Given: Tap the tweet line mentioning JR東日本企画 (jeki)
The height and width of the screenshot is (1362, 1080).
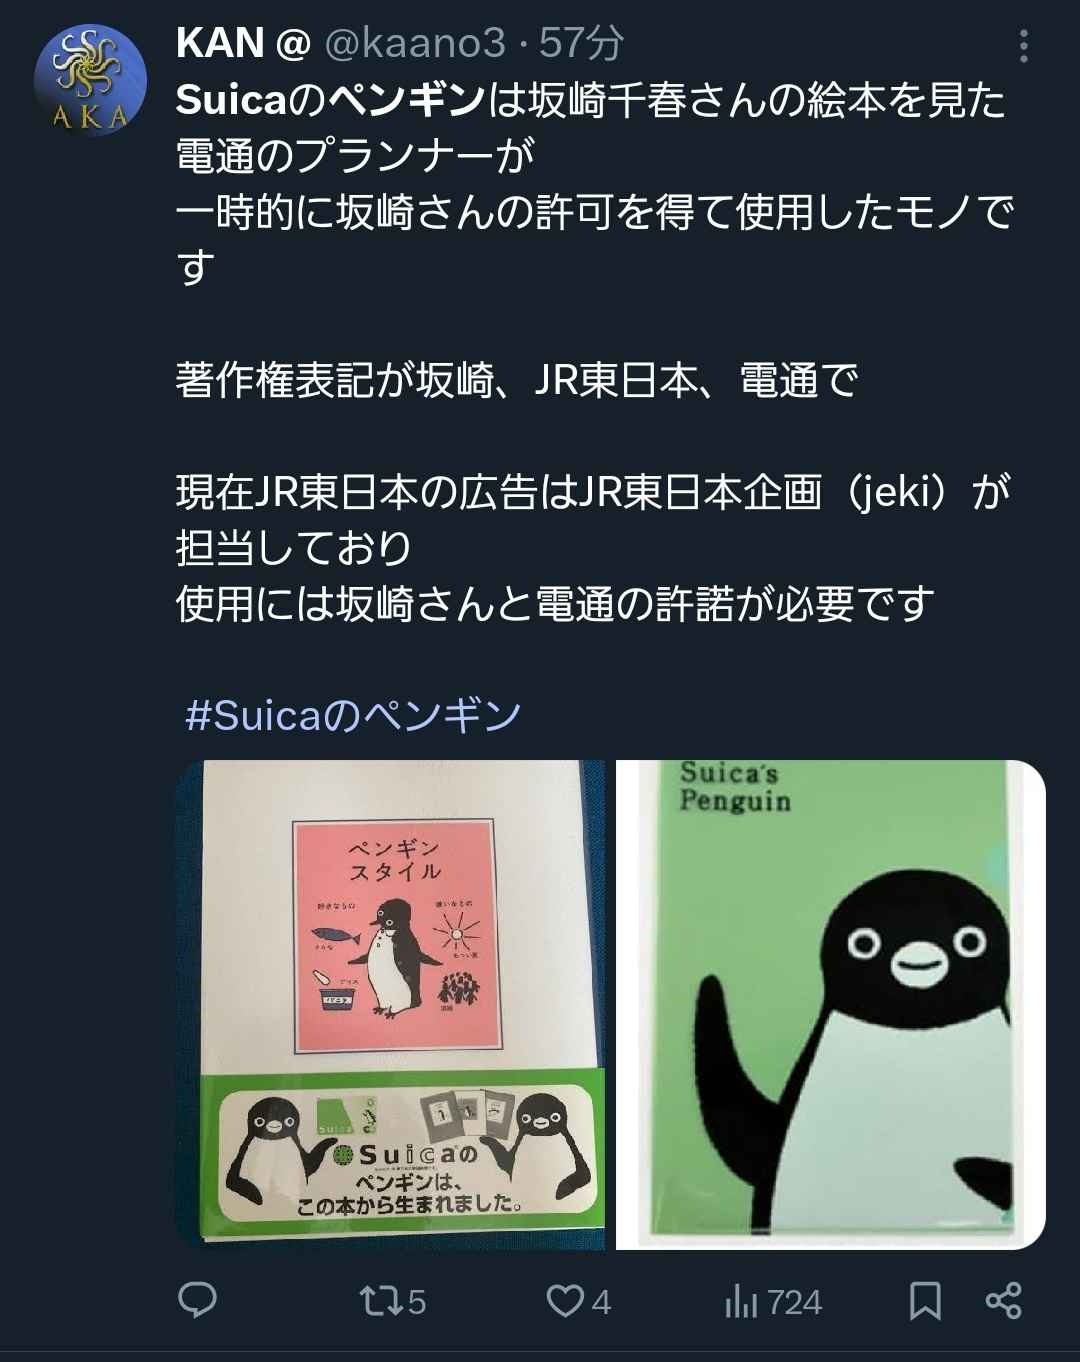Looking at the screenshot, I should (x=594, y=492).
